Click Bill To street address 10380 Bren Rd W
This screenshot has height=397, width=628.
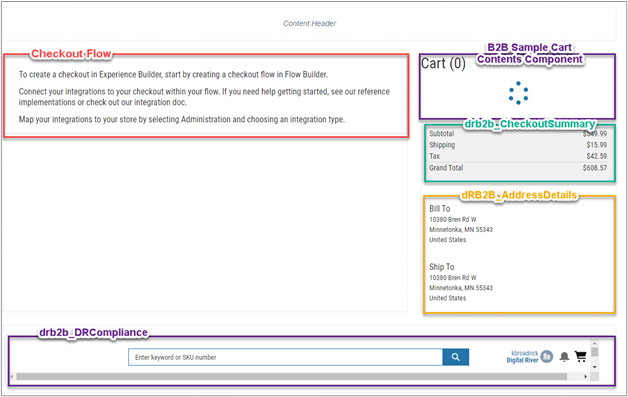453,220
